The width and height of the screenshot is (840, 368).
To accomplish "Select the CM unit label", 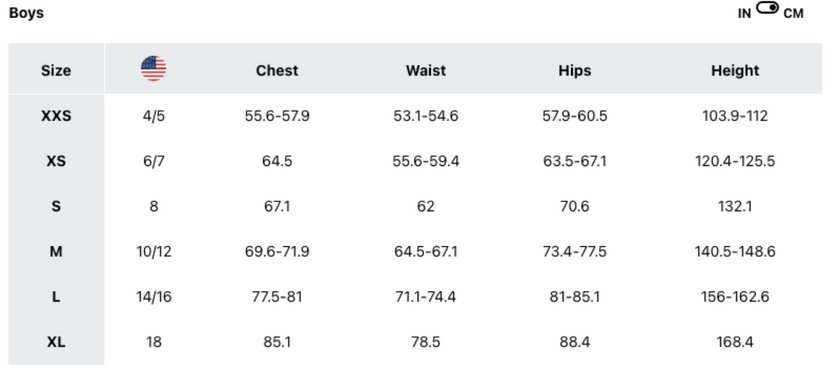I will click(793, 14).
